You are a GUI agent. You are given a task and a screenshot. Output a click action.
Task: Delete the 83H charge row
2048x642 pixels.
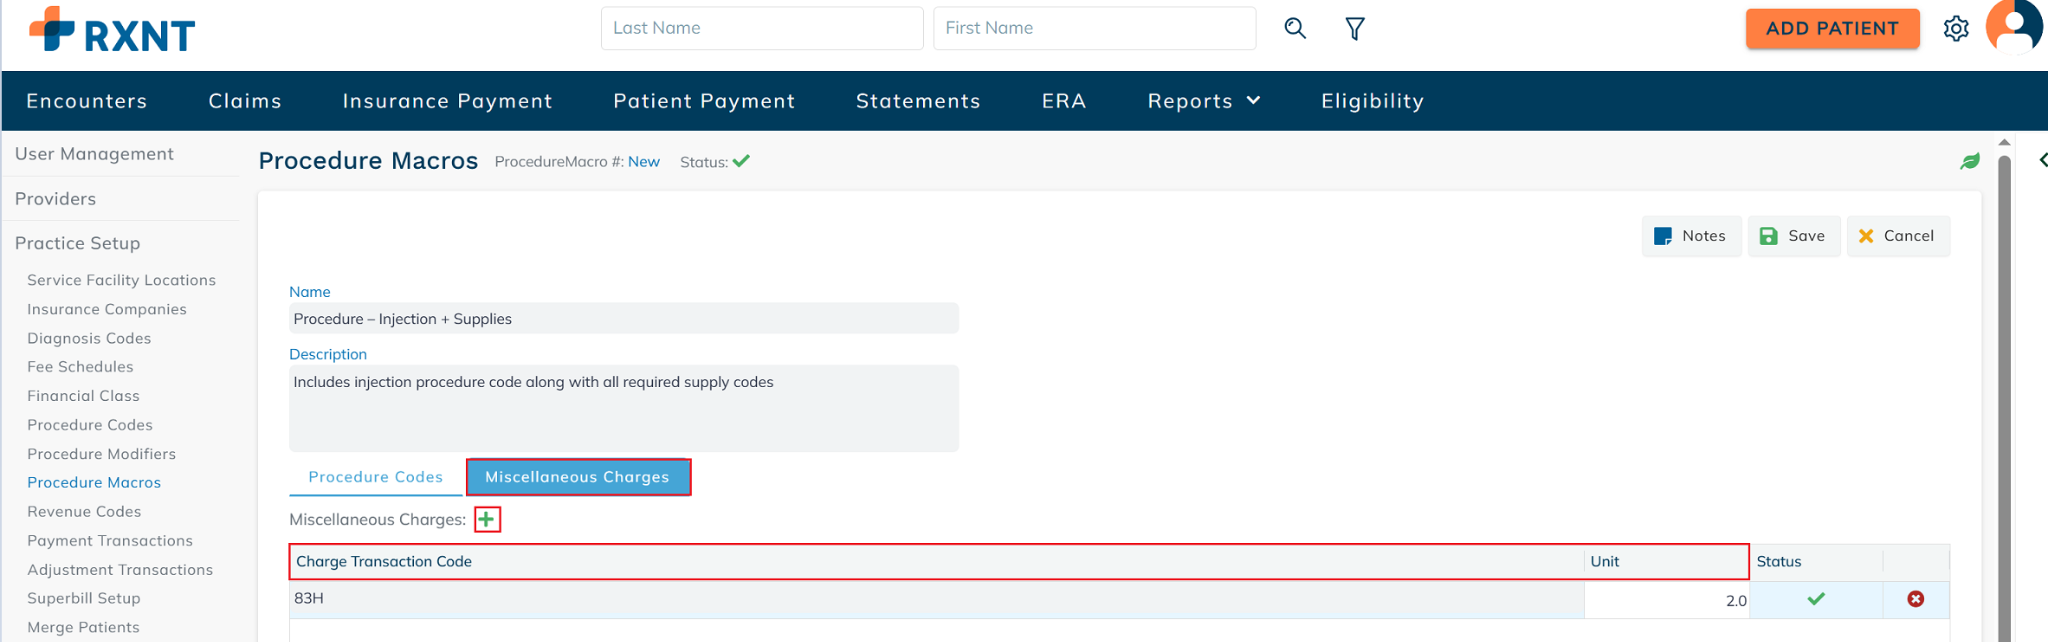click(1915, 599)
